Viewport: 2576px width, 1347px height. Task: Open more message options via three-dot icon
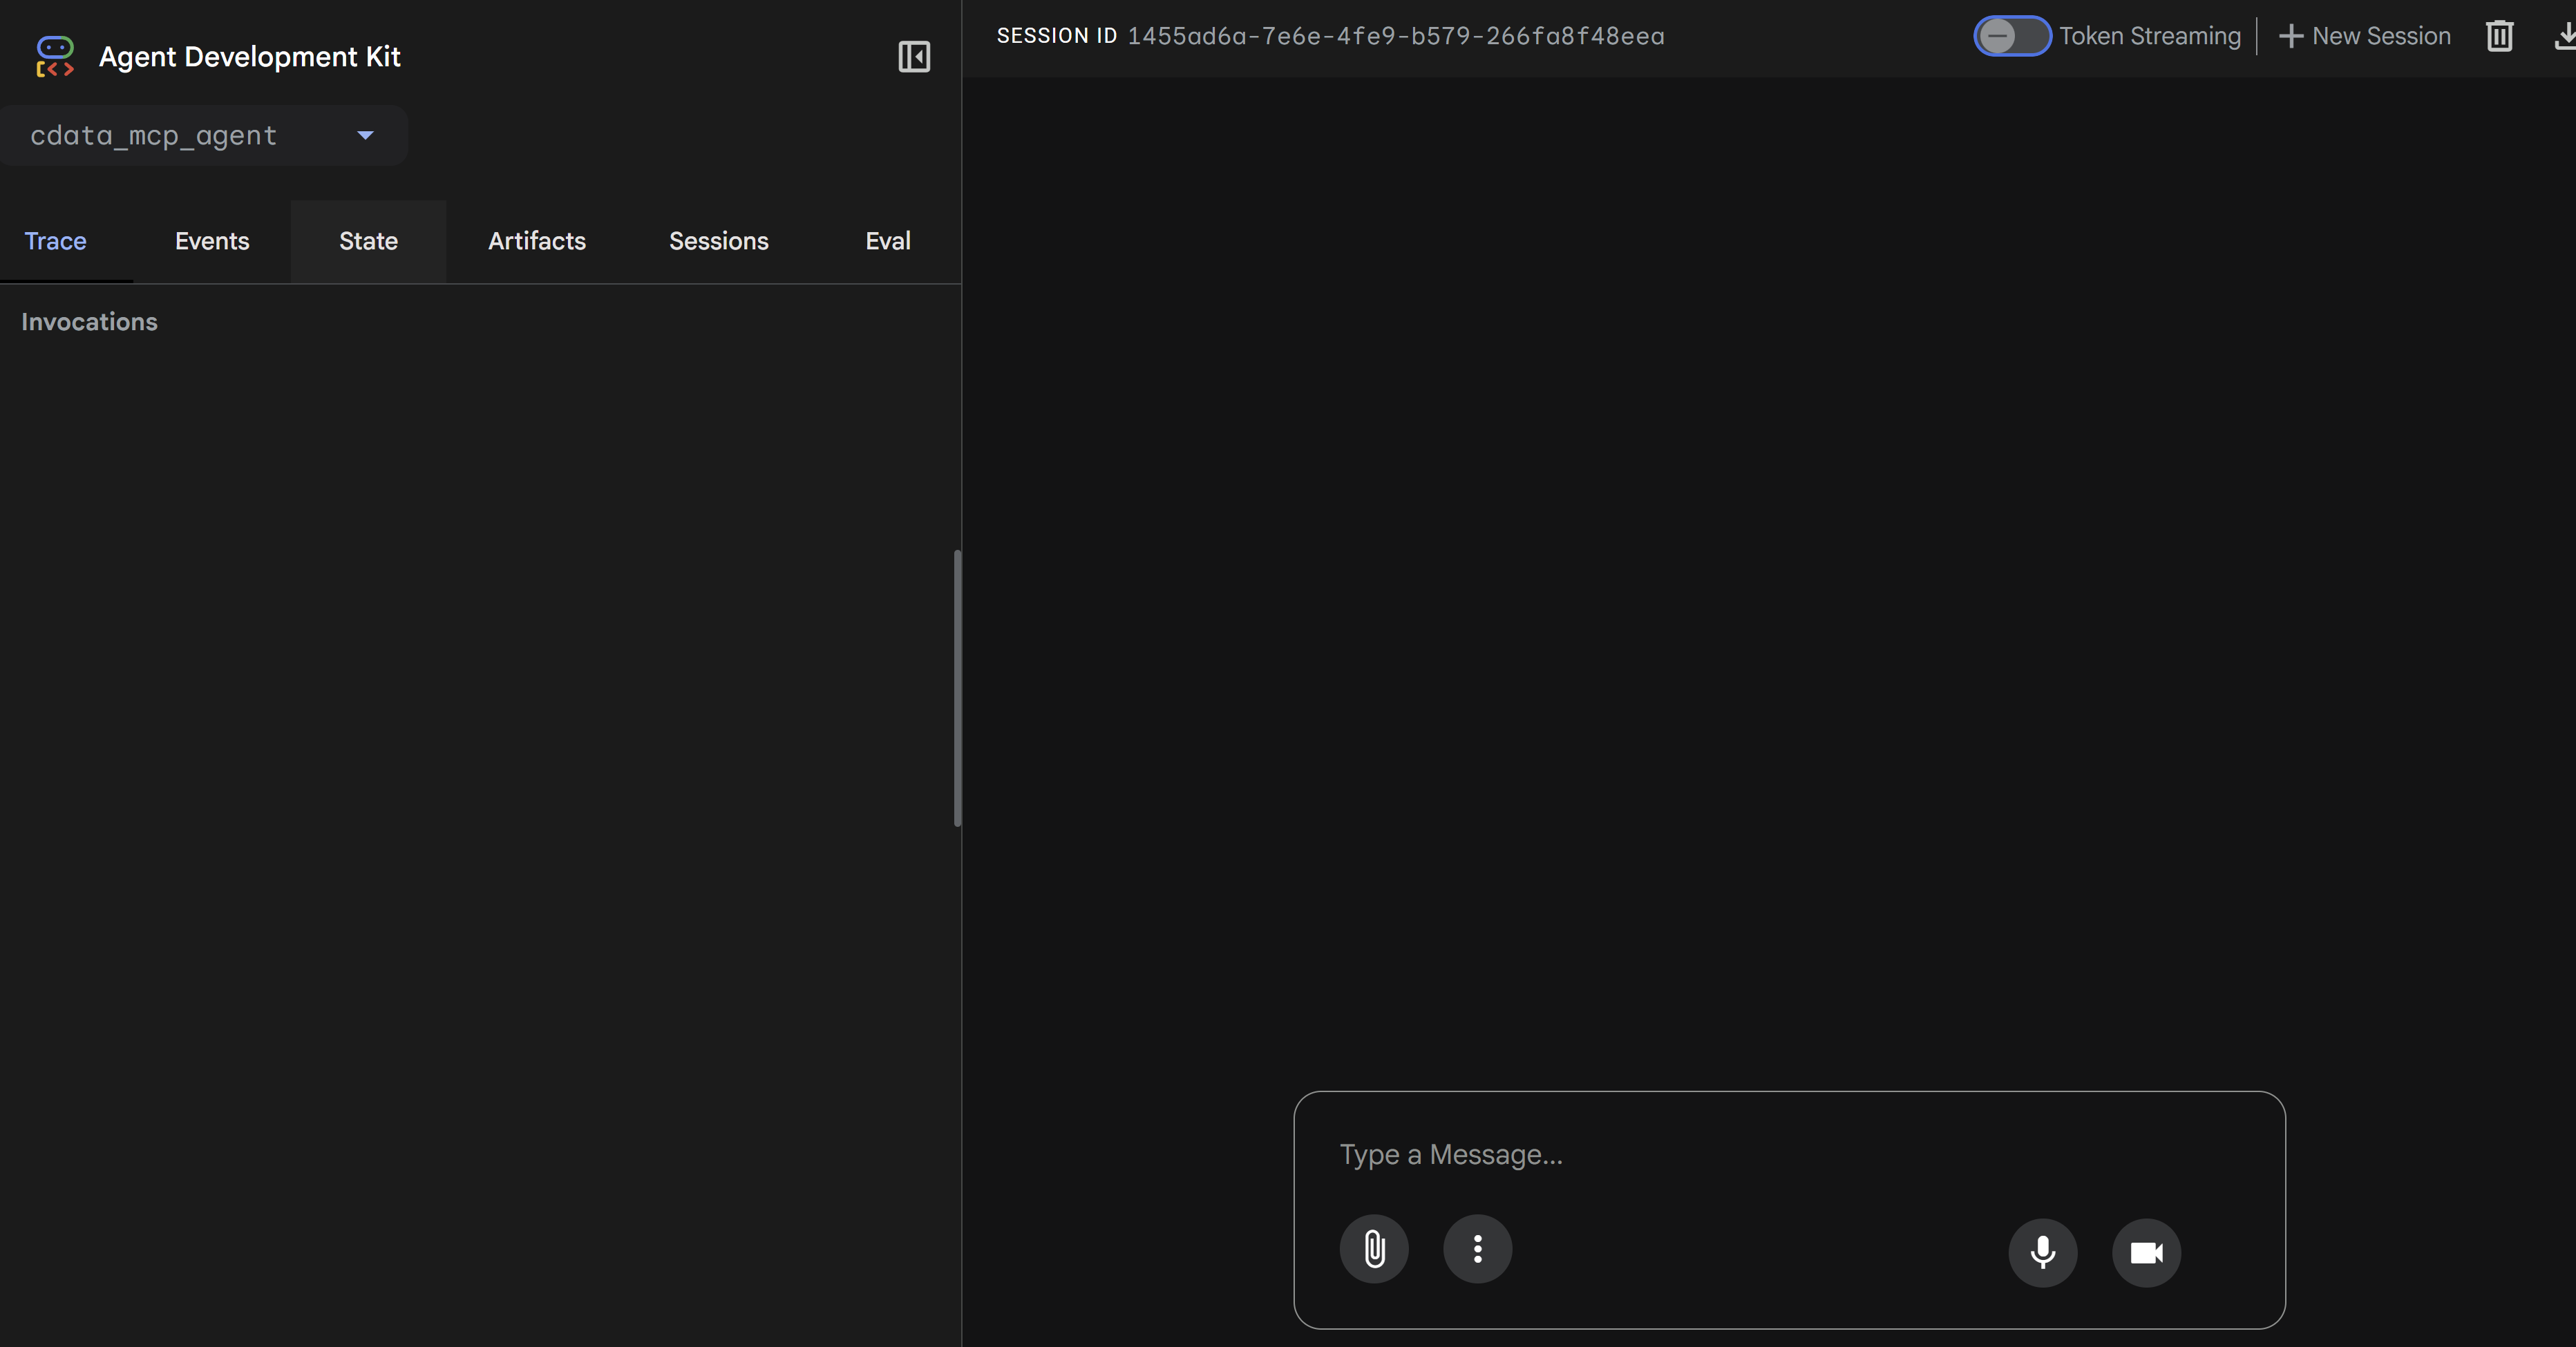pos(1477,1249)
